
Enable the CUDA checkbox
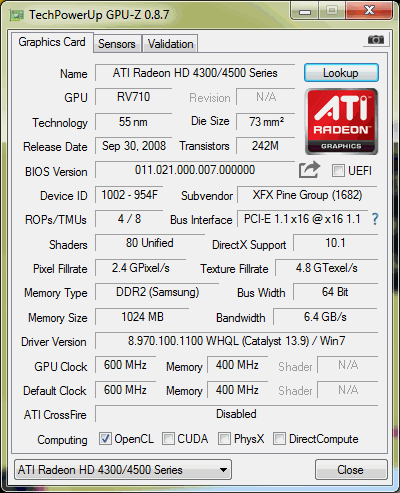coord(168,439)
